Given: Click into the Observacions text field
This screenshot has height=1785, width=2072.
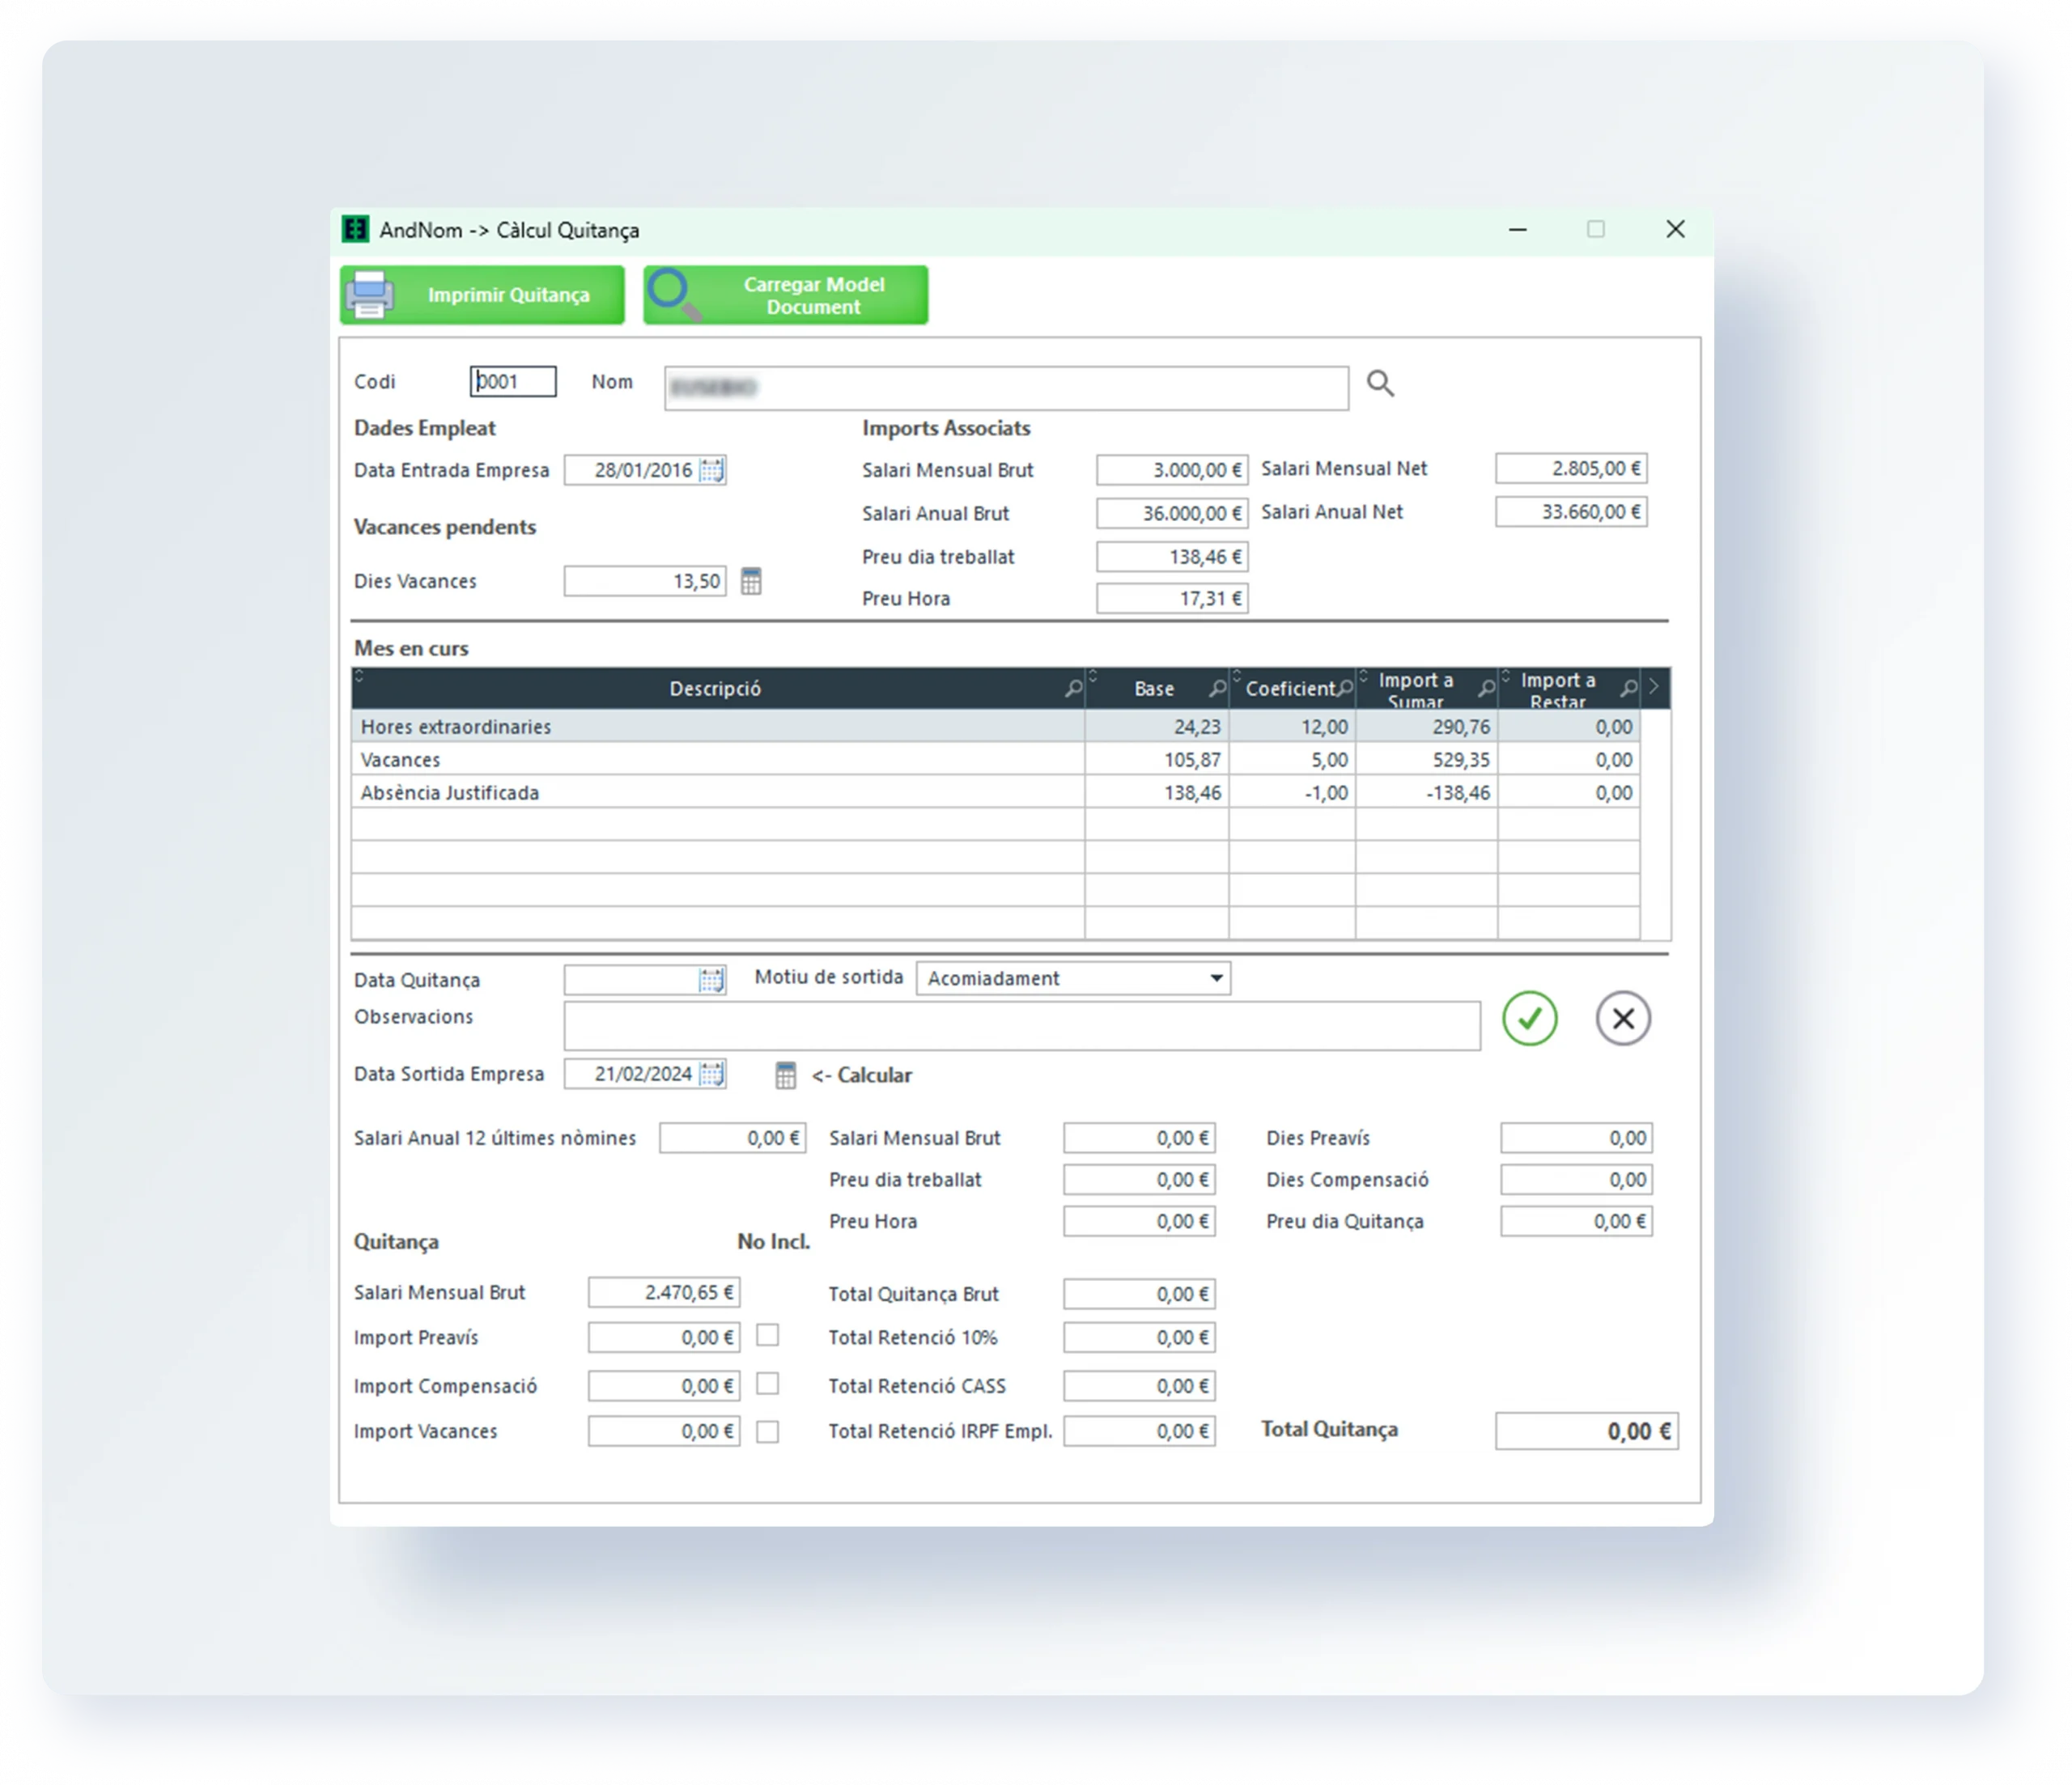Looking at the screenshot, I should pos(1020,1026).
